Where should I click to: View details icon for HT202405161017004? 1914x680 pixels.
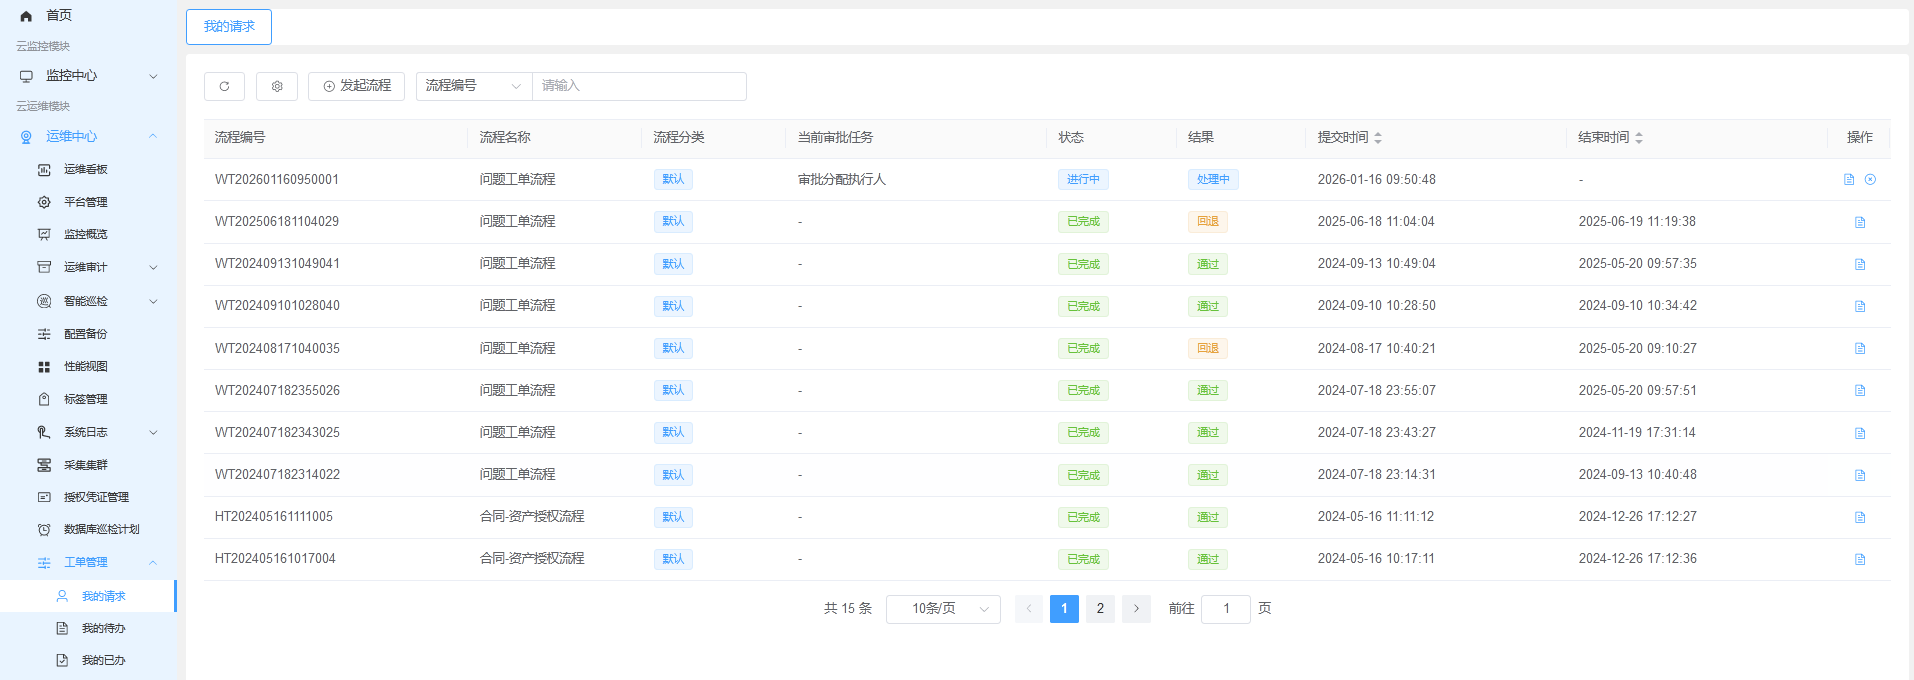click(x=1860, y=559)
